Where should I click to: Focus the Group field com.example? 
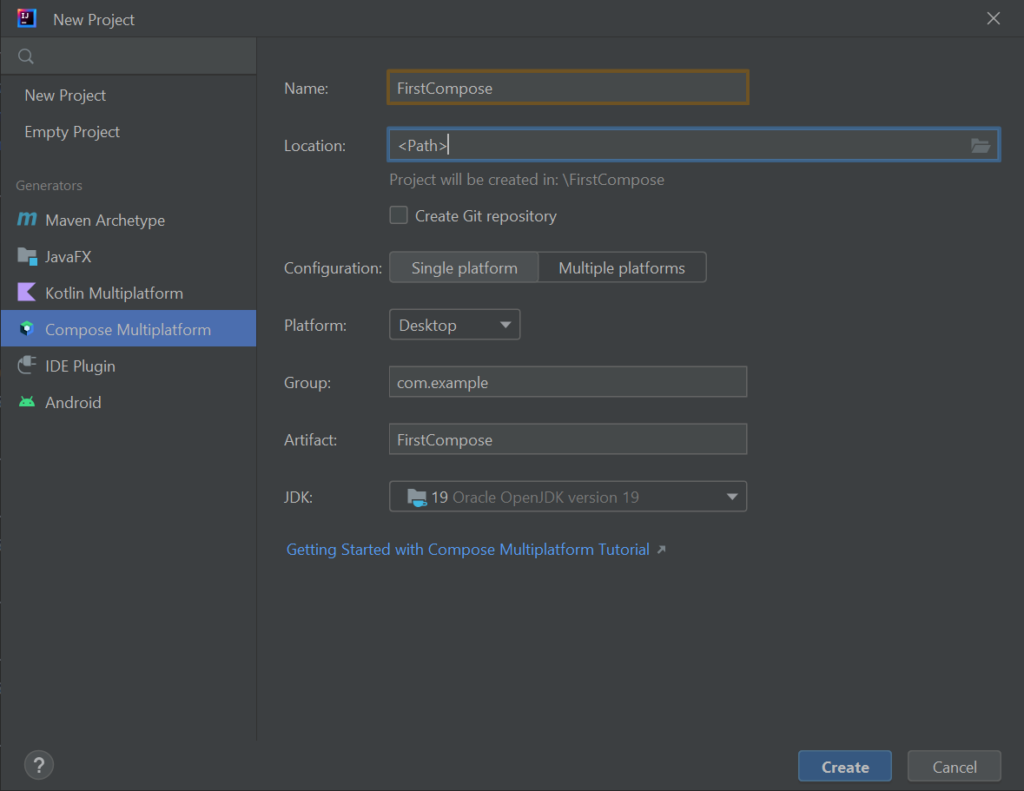point(568,382)
